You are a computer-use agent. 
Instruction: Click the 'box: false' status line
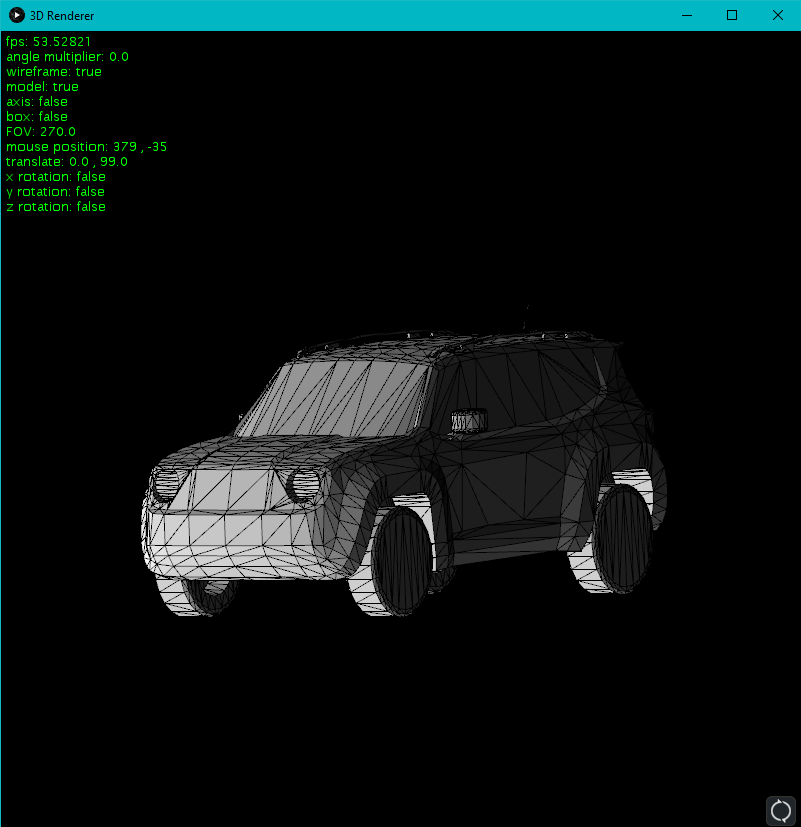pos(37,117)
